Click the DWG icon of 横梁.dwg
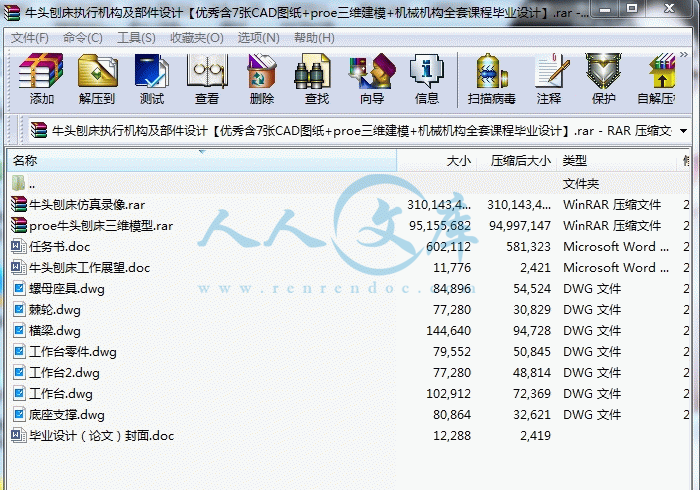The width and height of the screenshot is (700, 490). (x=19, y=330)
